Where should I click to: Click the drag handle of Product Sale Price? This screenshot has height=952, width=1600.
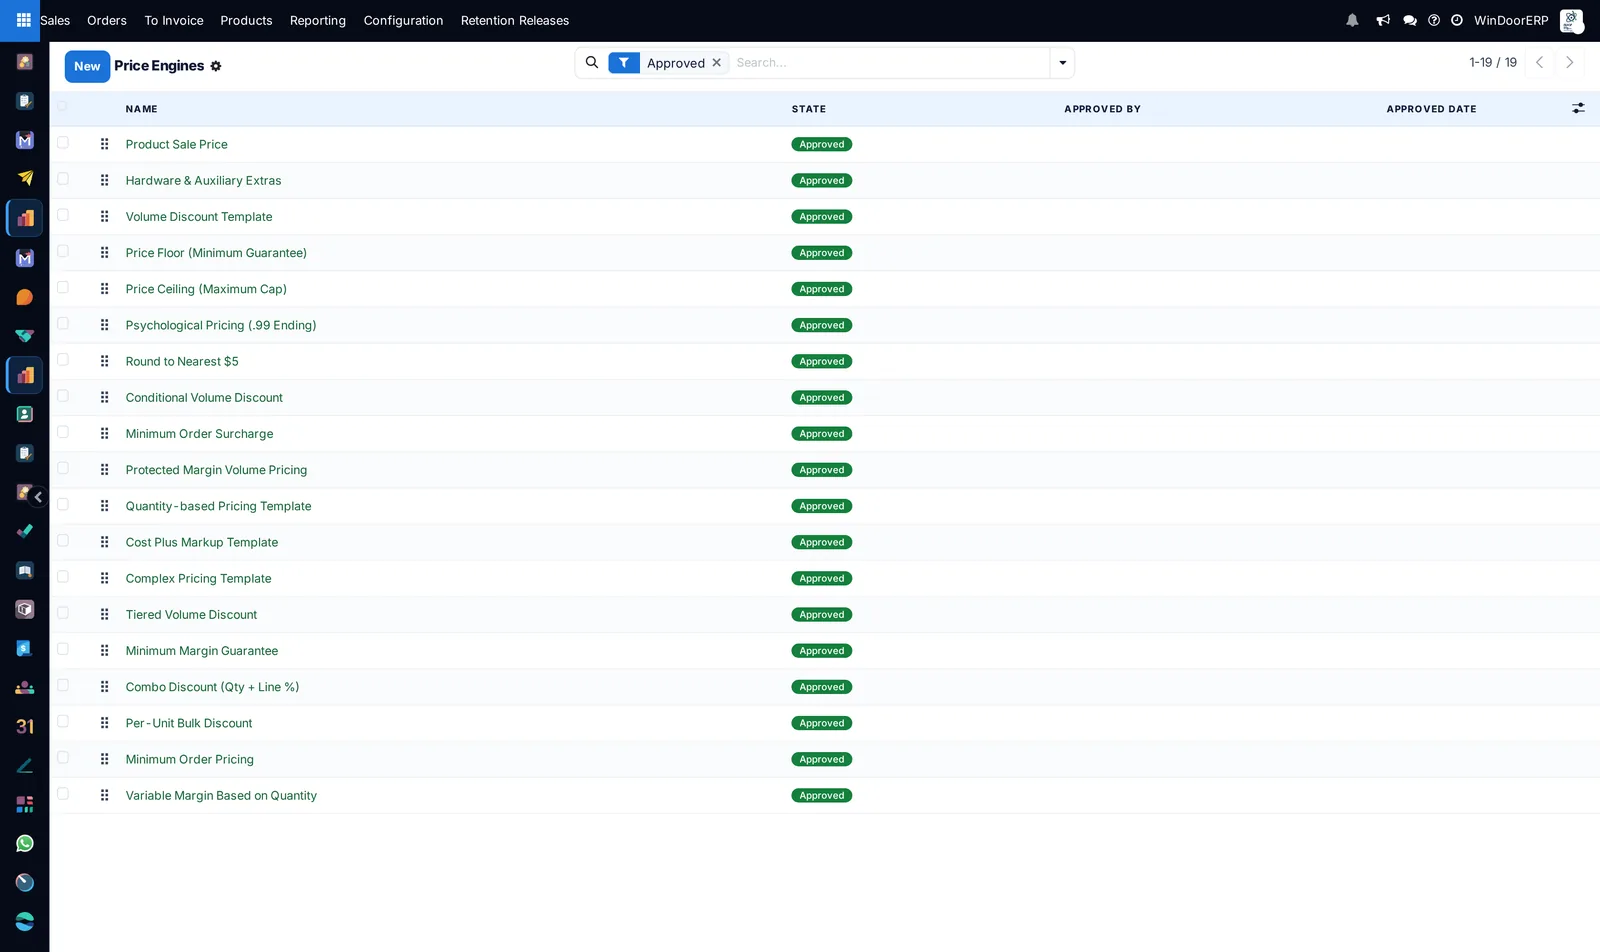click(x=104, y=144)
